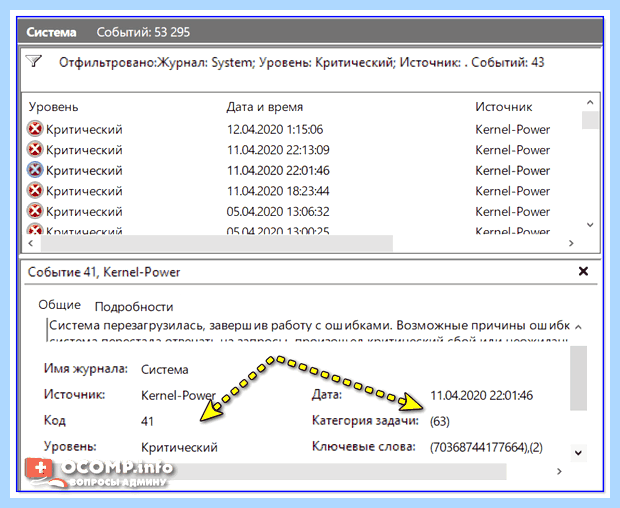Click Уровень value Критический in details
The image size is (620, 508).
(179, 447)
